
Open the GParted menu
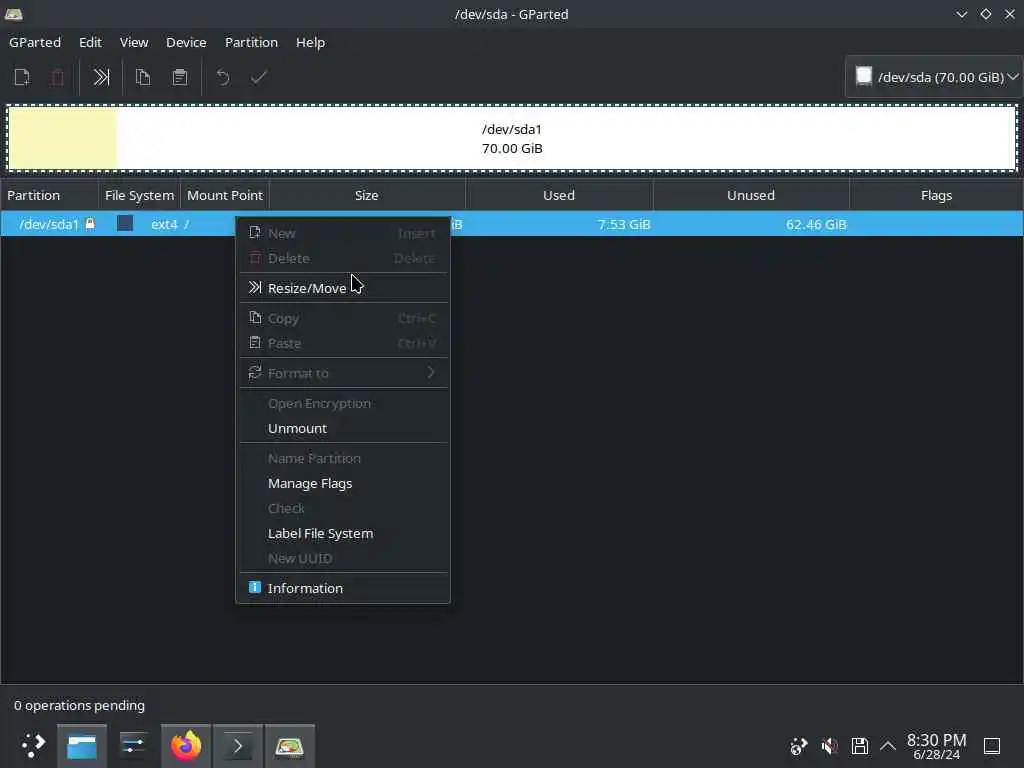point(35,42)
